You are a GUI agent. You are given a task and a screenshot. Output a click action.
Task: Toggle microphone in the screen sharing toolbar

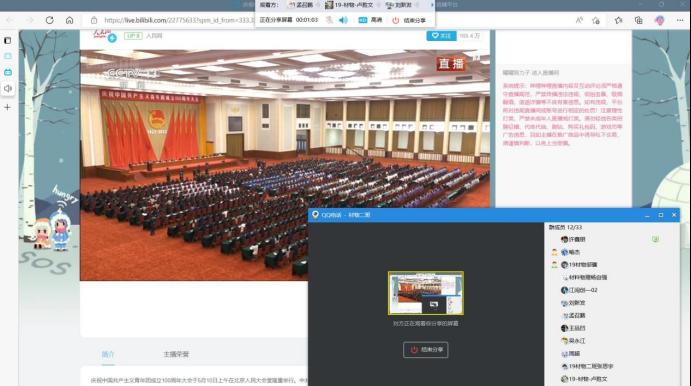point(330,20)
